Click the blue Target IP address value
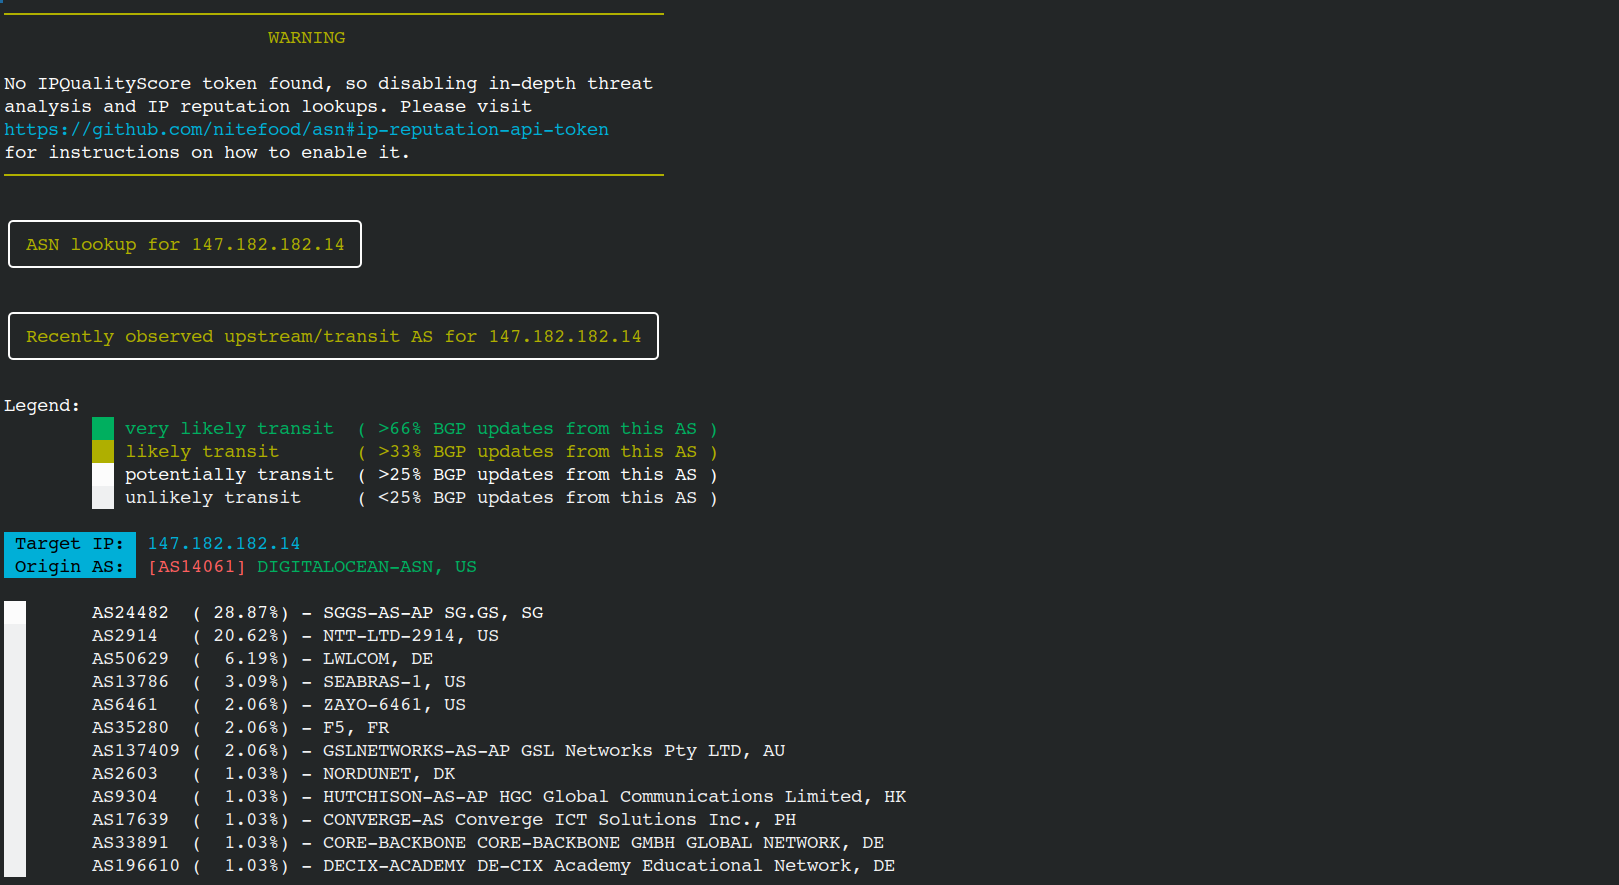The width and height of the screenshot is (1619, 885). (x=223, y=544)
